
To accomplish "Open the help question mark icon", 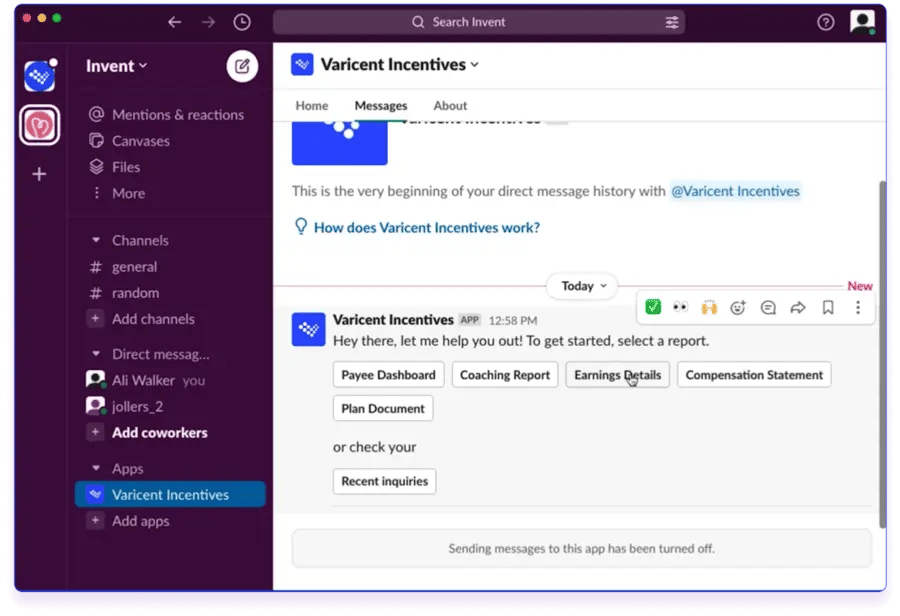I will 825,22.
